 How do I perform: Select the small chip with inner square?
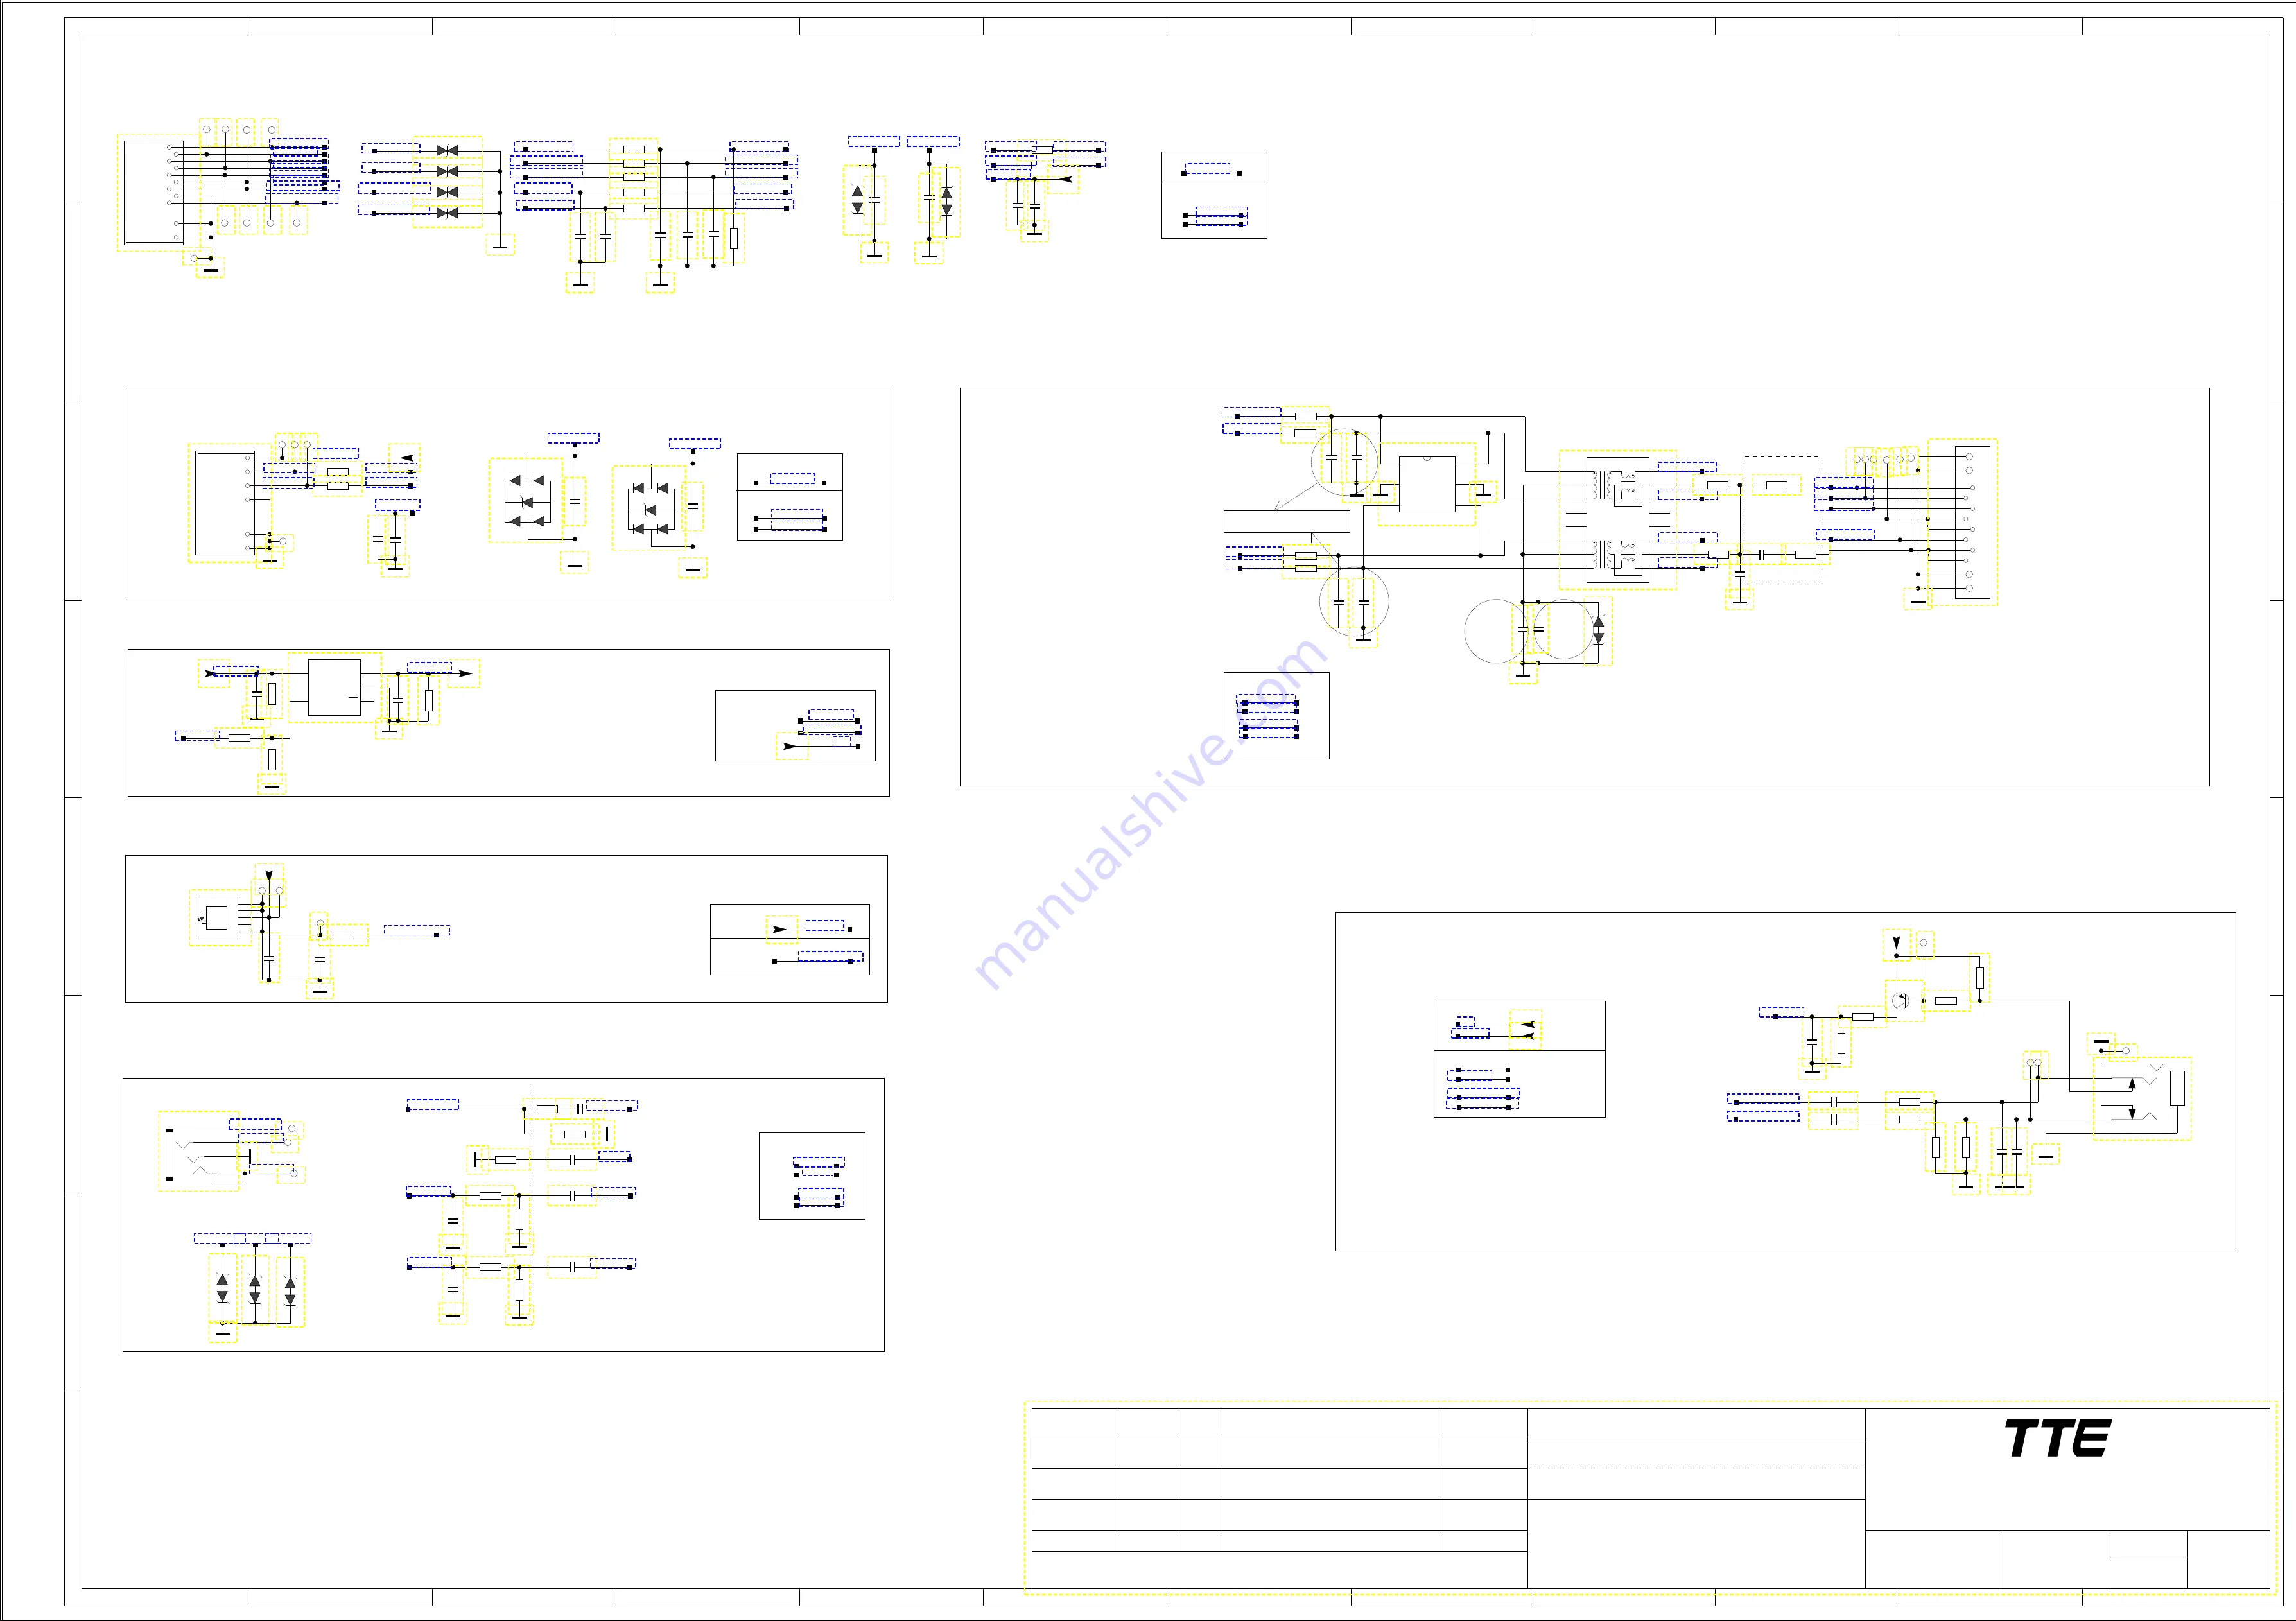point(216,917)
